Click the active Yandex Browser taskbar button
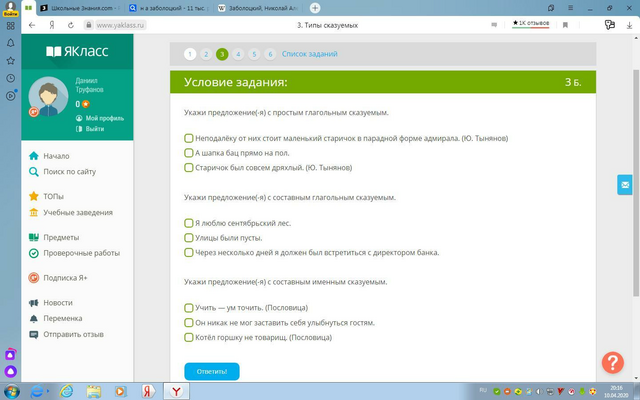 click(176, 391)
